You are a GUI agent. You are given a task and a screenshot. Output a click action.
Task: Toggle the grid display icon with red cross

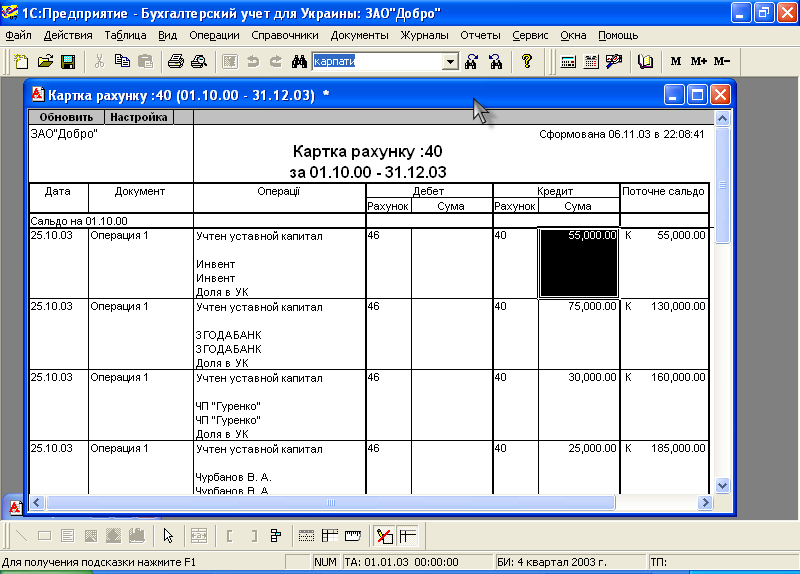tap(384, 536)
